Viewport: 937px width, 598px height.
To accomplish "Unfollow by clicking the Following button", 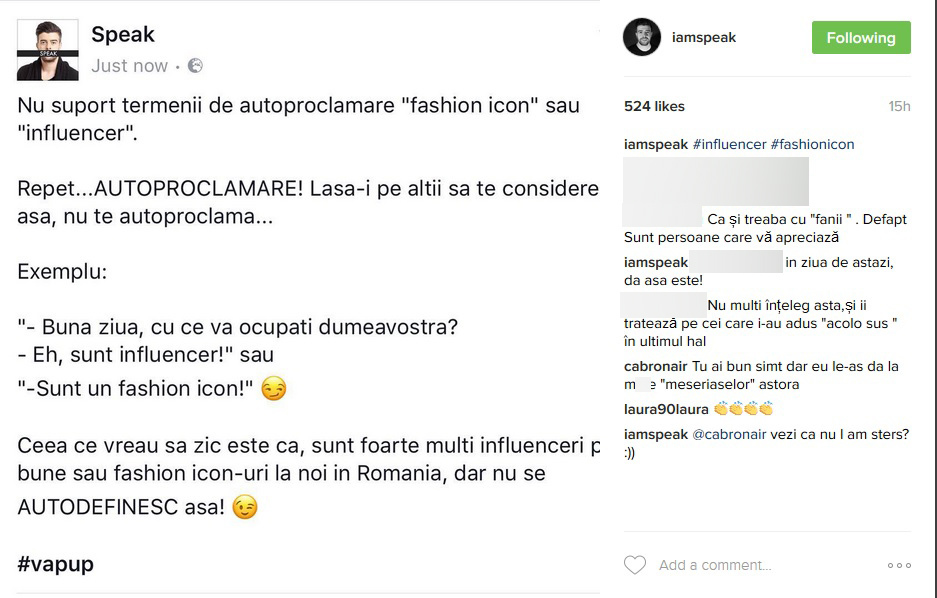I will pyautogui.click(x=861, y=37).
